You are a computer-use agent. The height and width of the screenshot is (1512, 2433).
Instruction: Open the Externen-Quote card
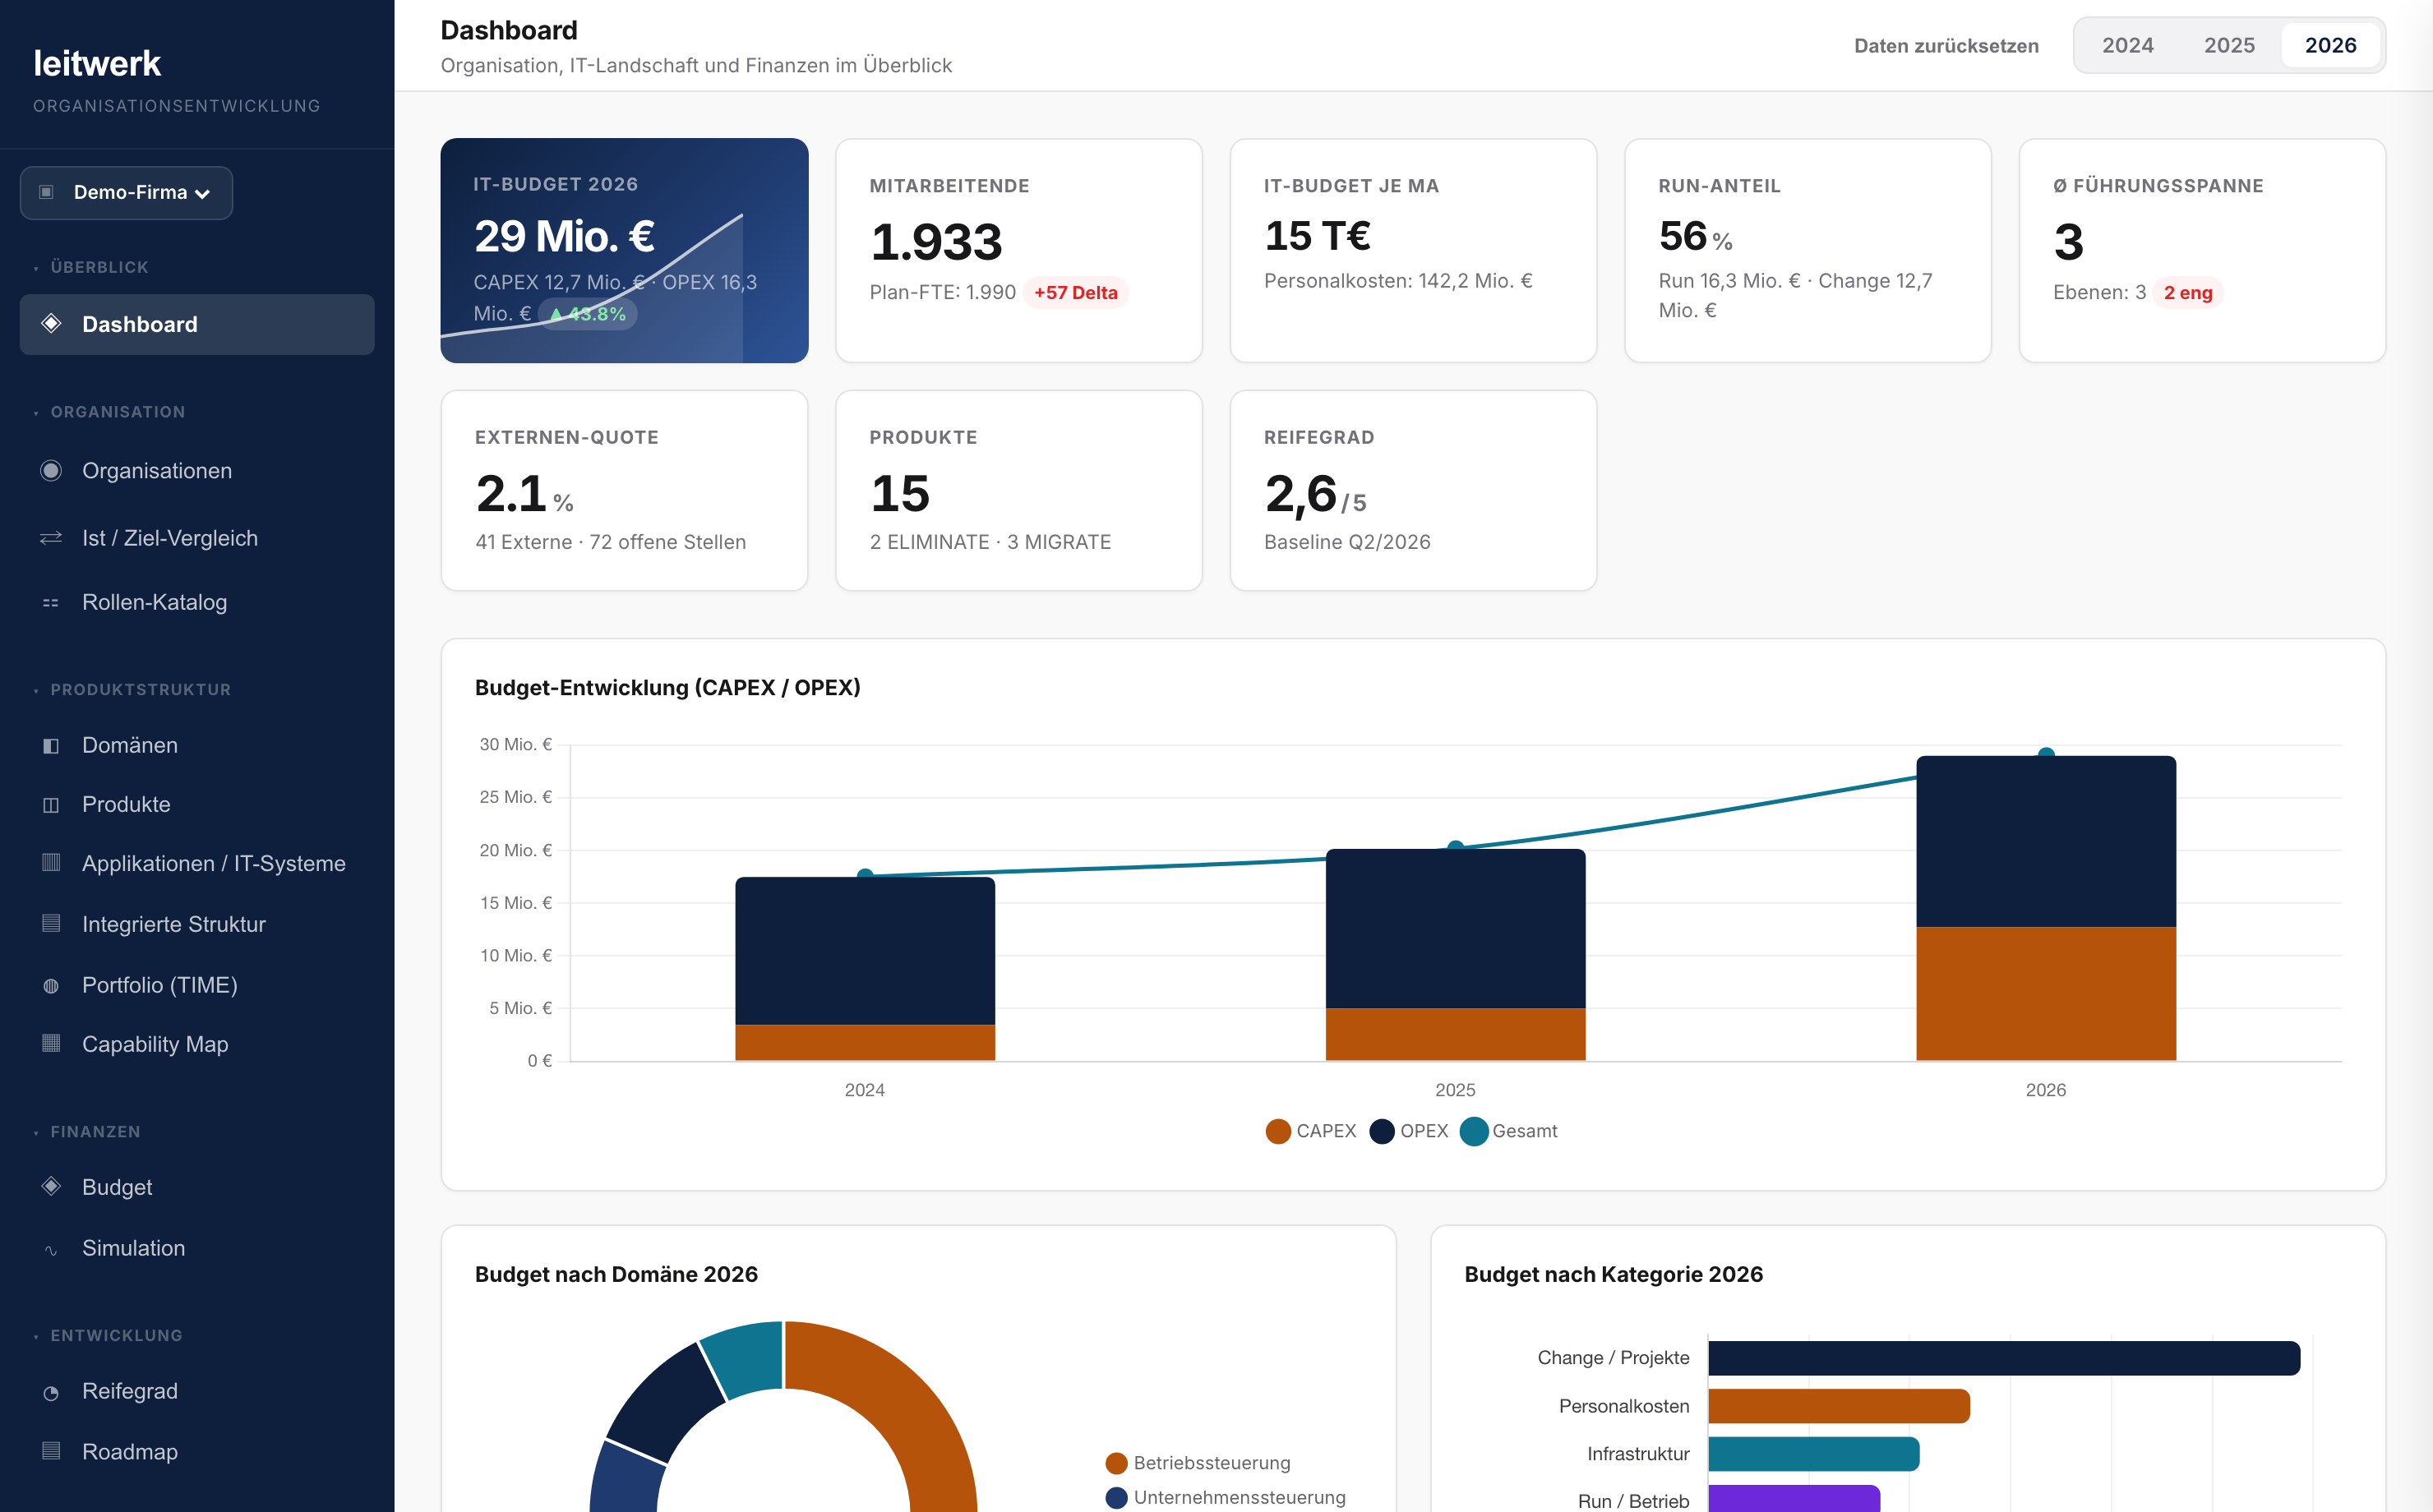click(x=624, y=491)
